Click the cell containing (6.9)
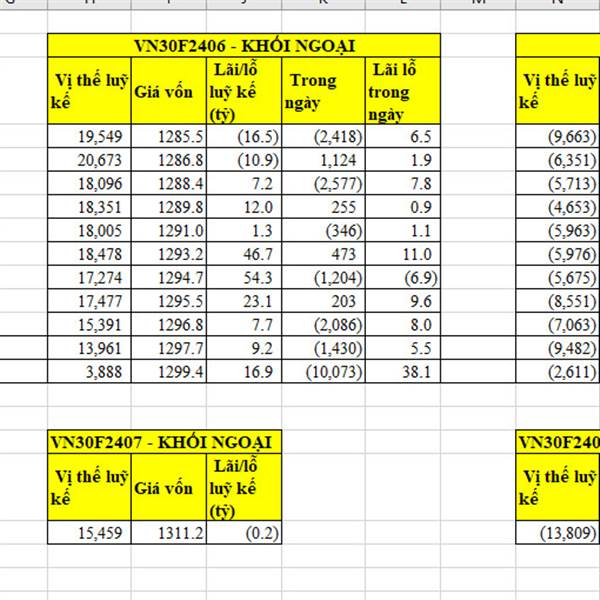Screen dimensions: 600x600 point(403,277)
